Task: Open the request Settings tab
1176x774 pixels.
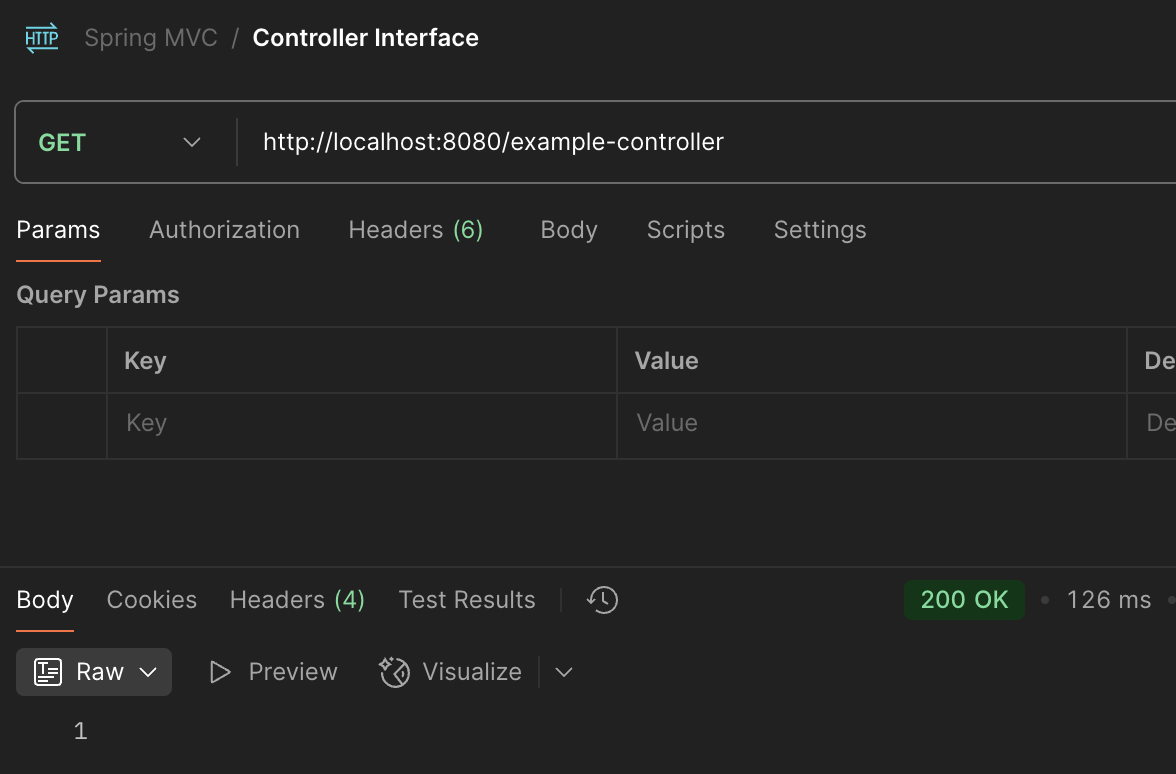Action: 820,230
